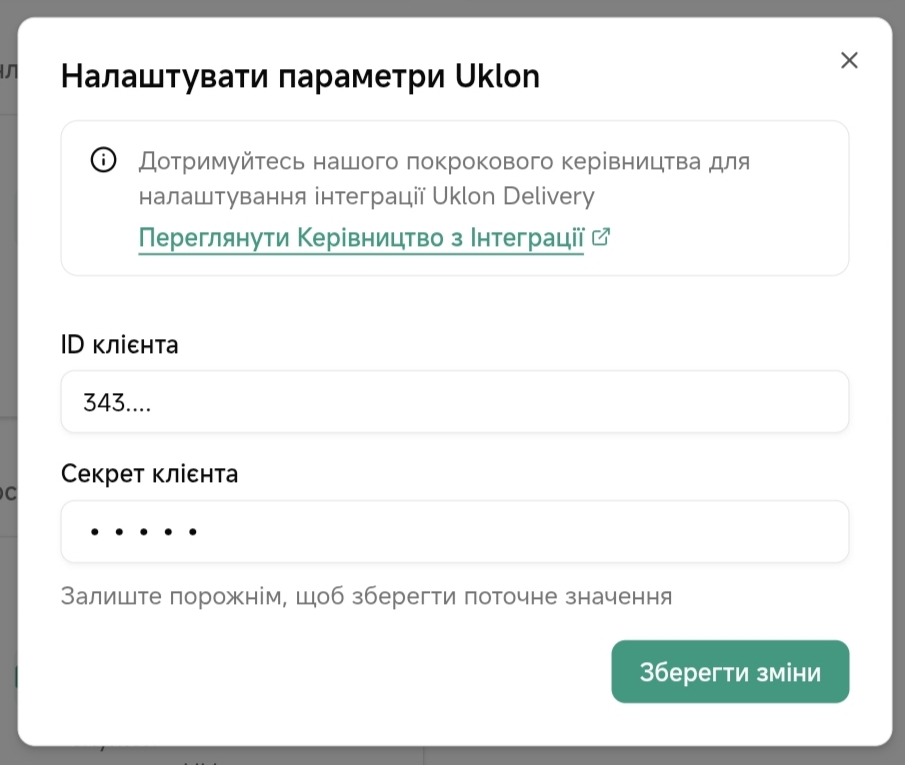Click the external link arrow icon
The width and height of the screenshot is (905, 765).
[x=601, y=238]
